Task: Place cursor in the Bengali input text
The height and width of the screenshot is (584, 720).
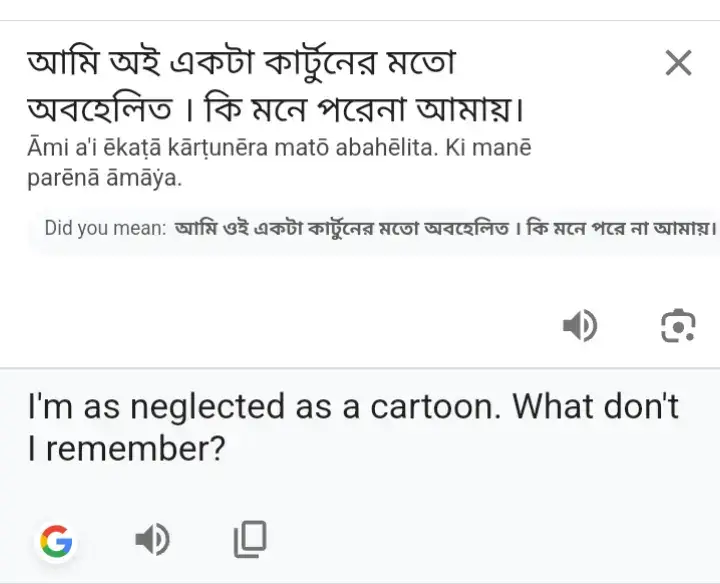Action: (x=276, y=85)
